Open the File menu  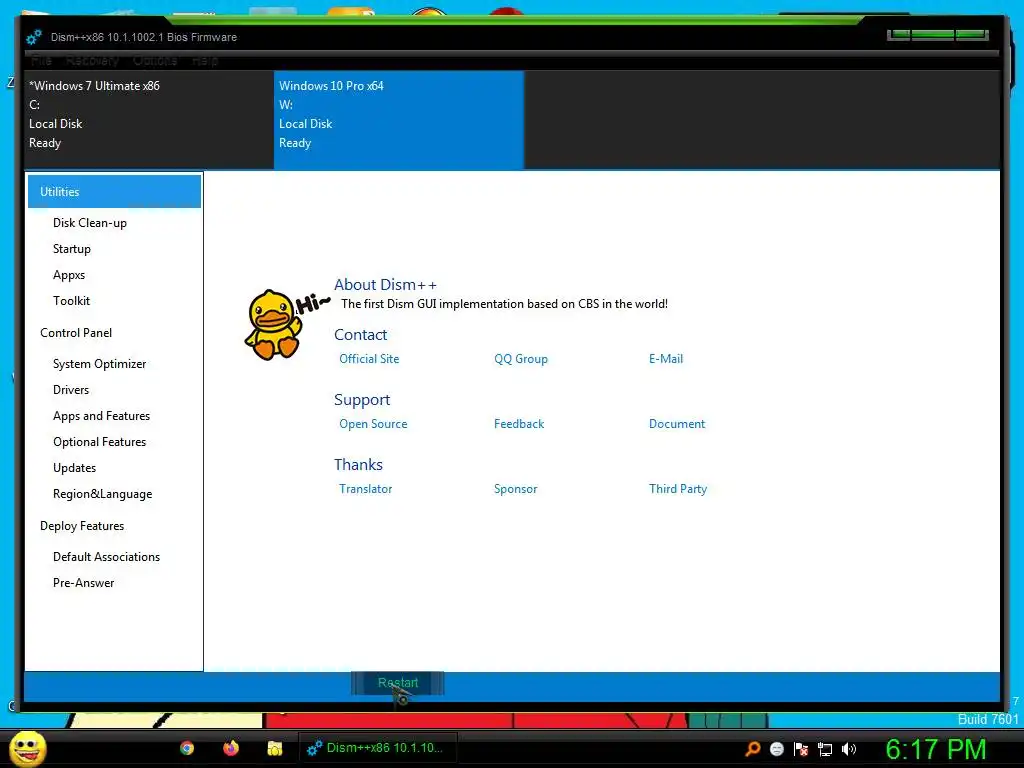click(41, 61)
